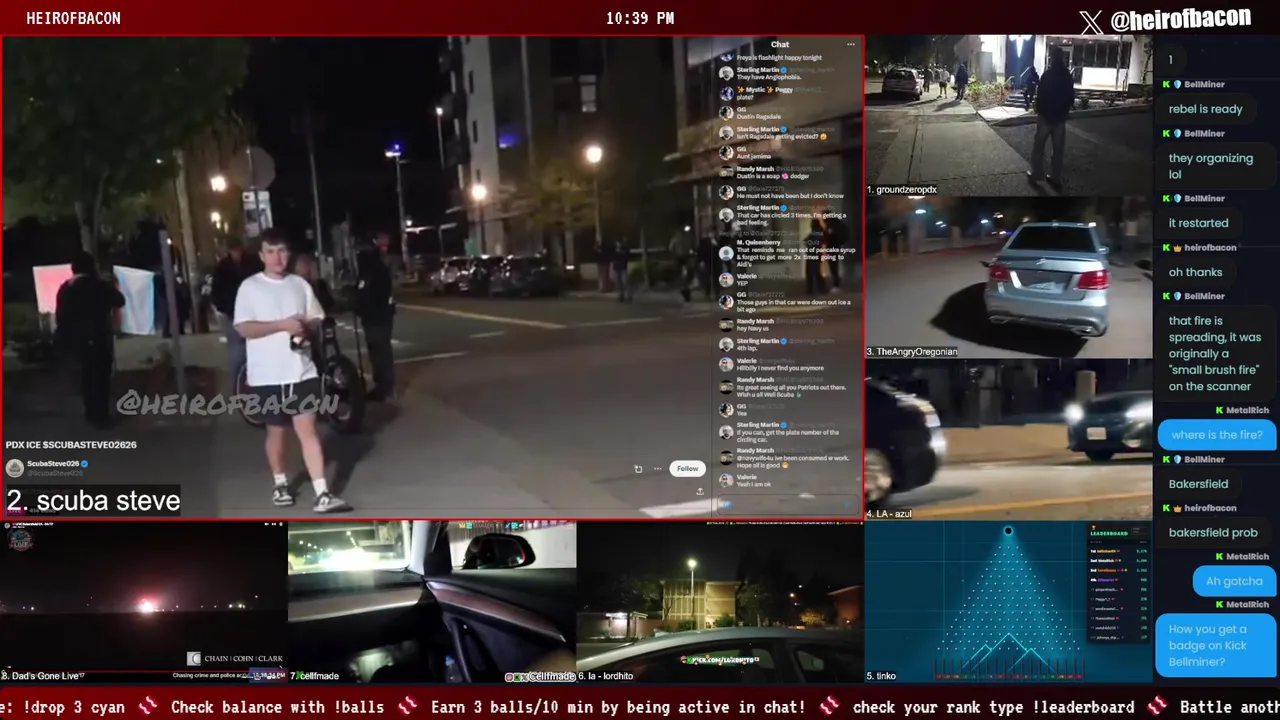Select the la - lordhito stream tile
Image resolution: width=1280 pixels, height=720 pixels.
tap(720, 602)
